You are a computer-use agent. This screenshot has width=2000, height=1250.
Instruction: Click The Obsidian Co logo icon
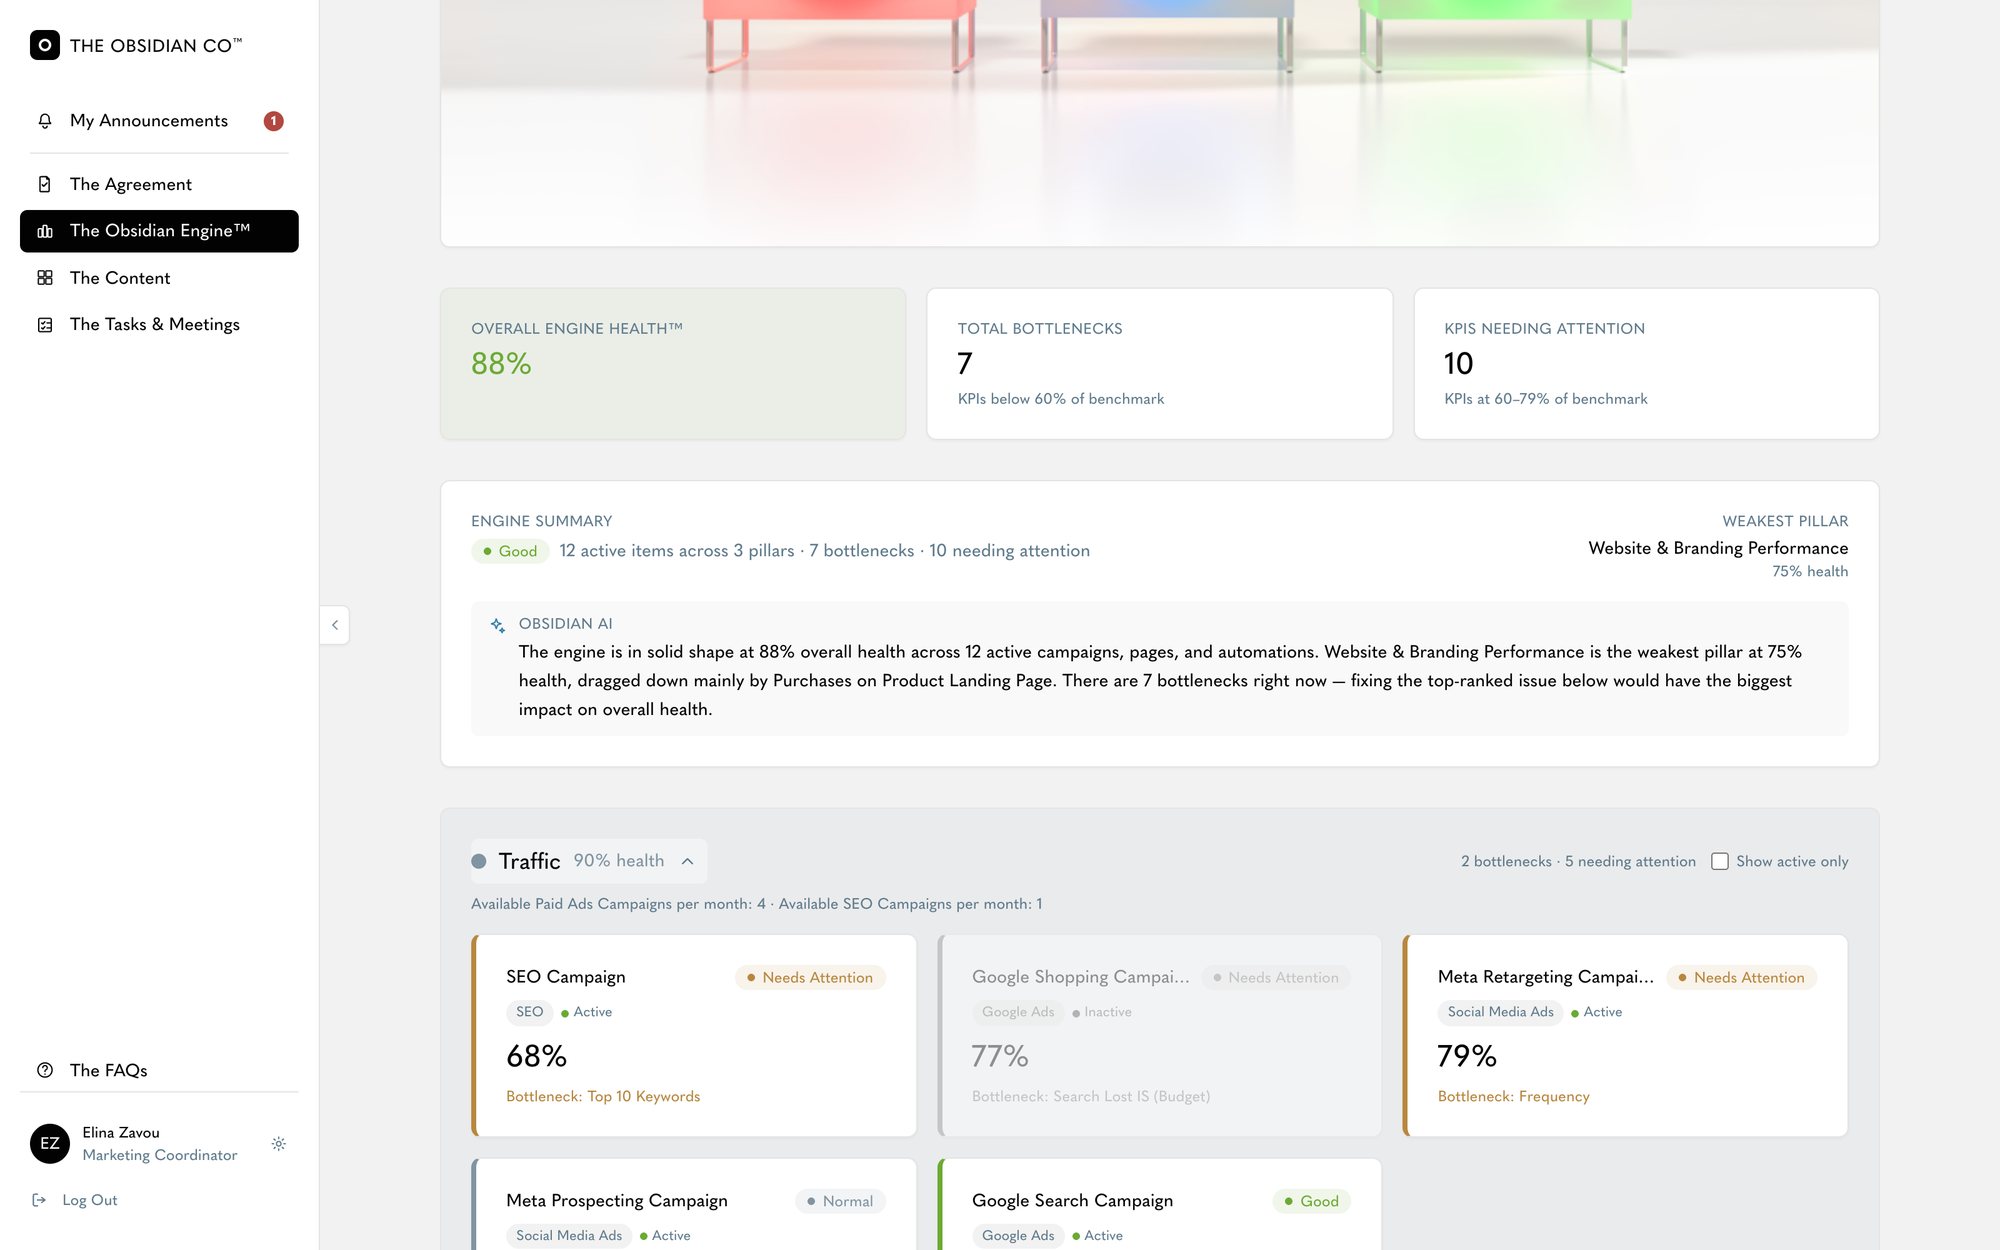click(45, 45)
